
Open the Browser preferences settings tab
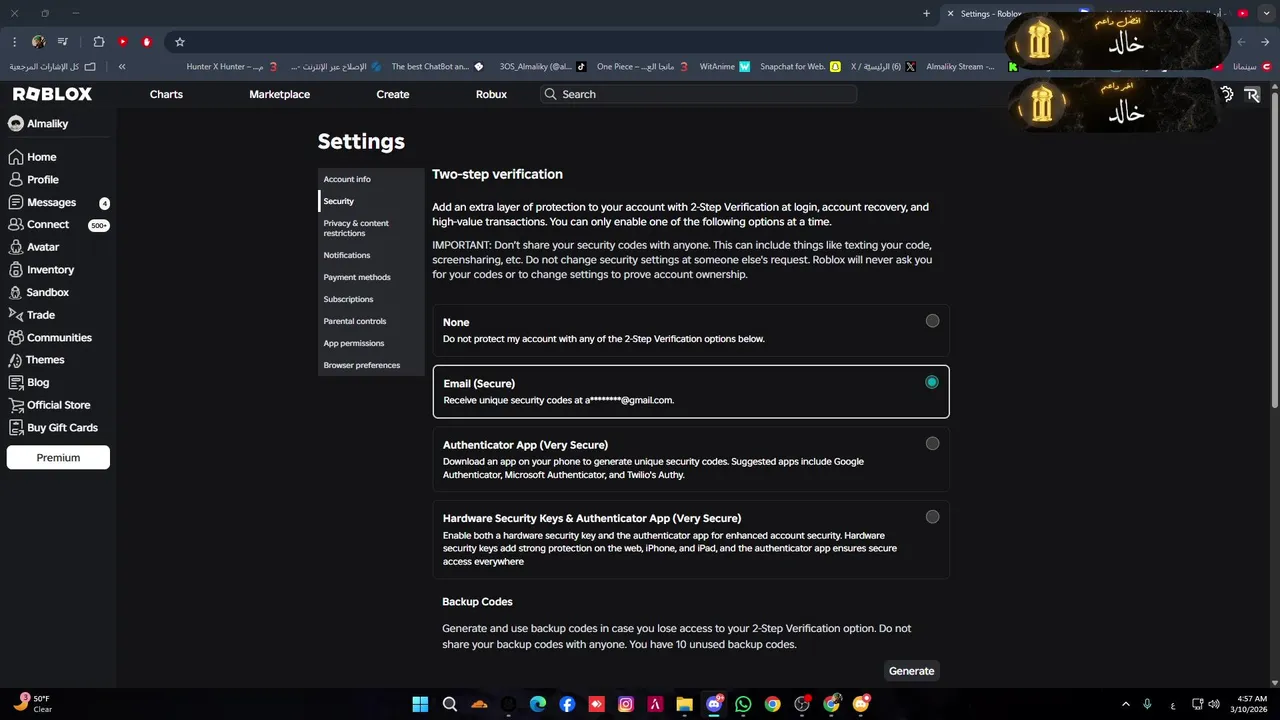pyautogui.click(x=371, y=365)
